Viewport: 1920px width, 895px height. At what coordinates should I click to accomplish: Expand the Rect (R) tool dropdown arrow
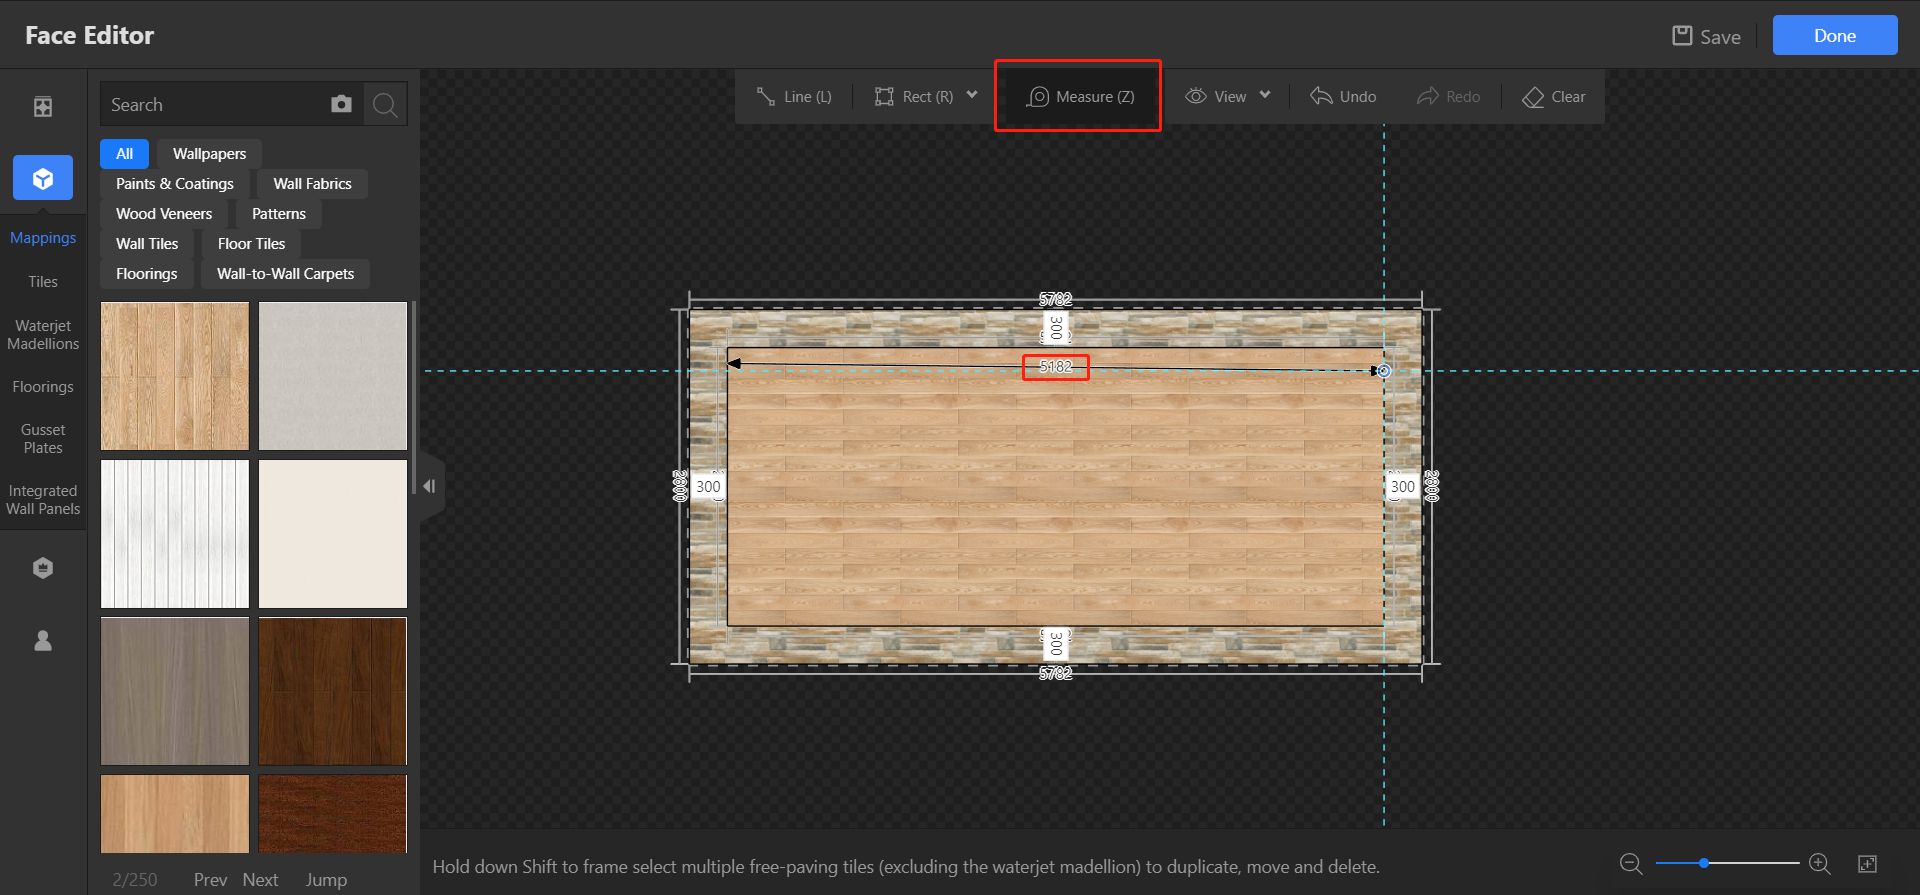(972, 96)
